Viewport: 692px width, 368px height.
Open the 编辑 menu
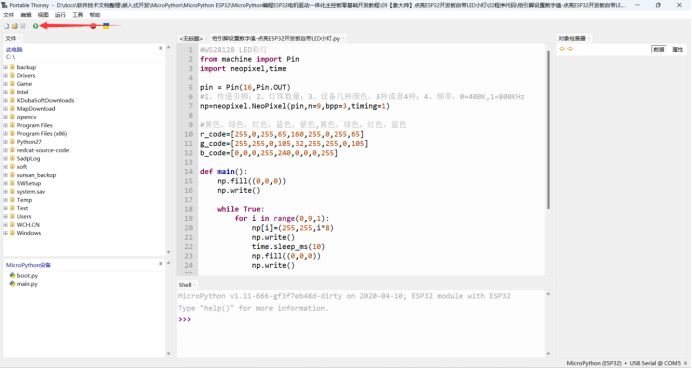(x=26, y=15)
